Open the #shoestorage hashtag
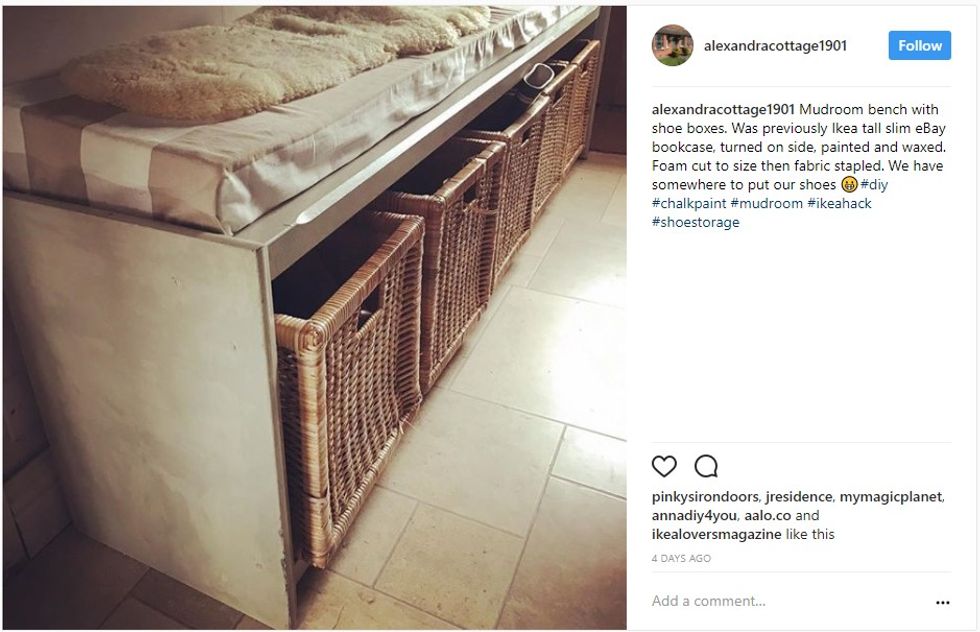This screenshot has height=632, width=980. tap(696, 222)
